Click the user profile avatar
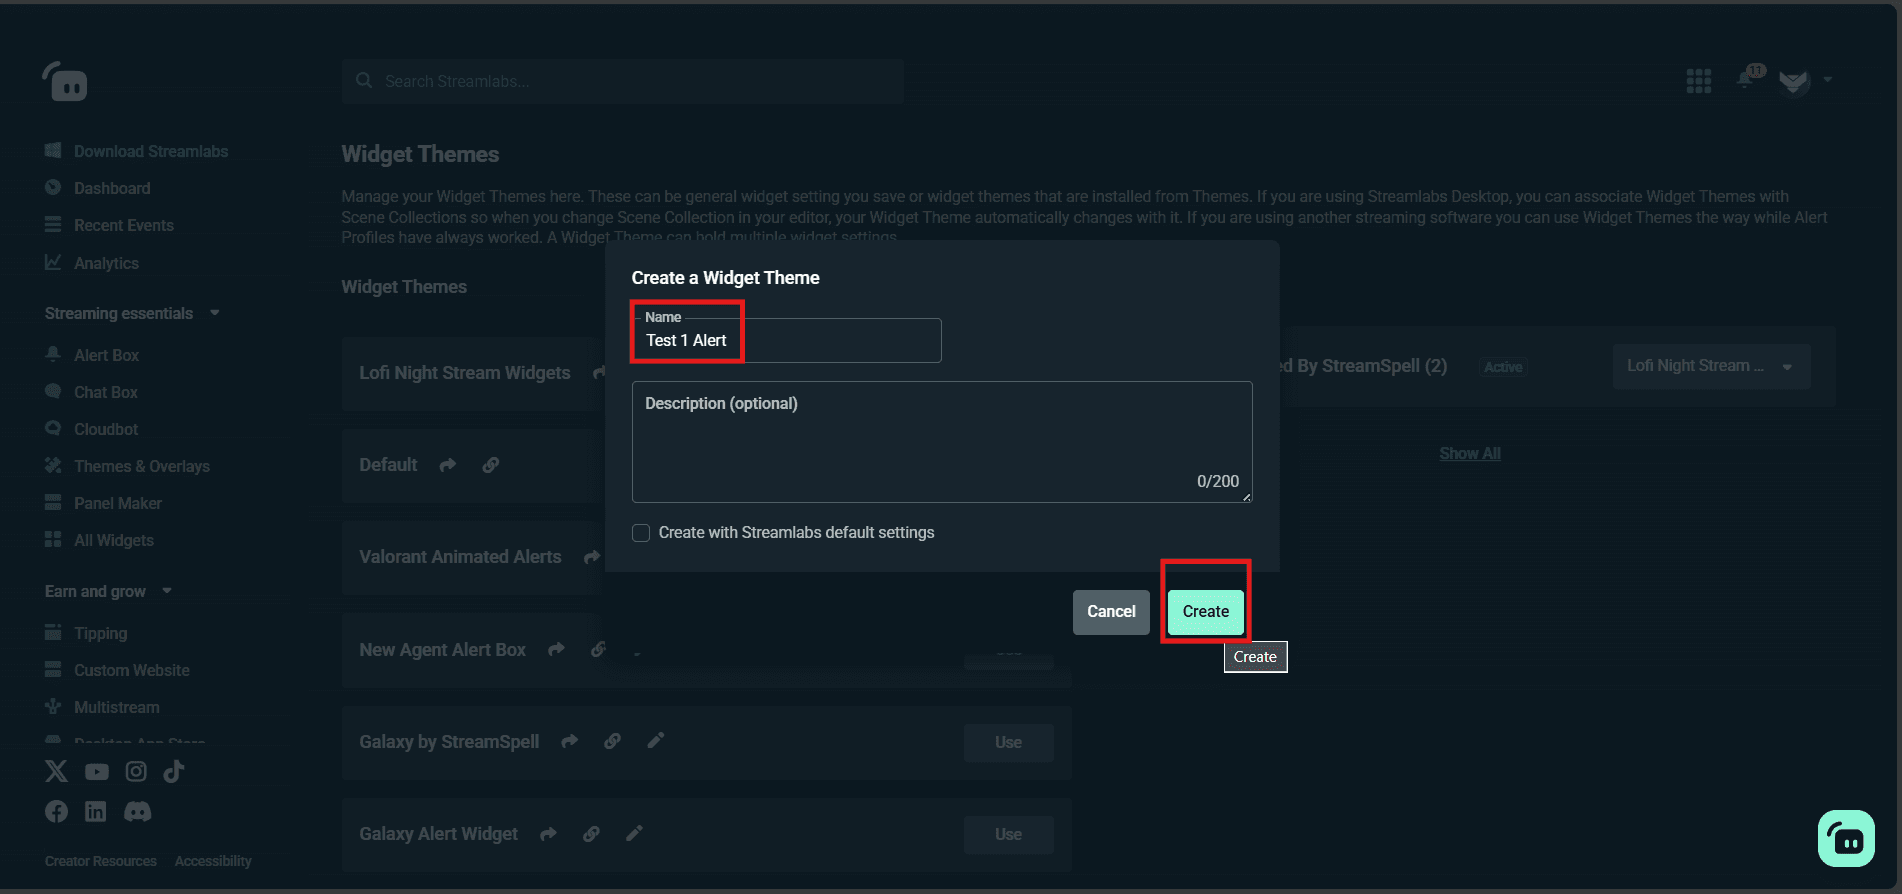The height and width of the screenshot is (894, 1902). pos(1794,81)
